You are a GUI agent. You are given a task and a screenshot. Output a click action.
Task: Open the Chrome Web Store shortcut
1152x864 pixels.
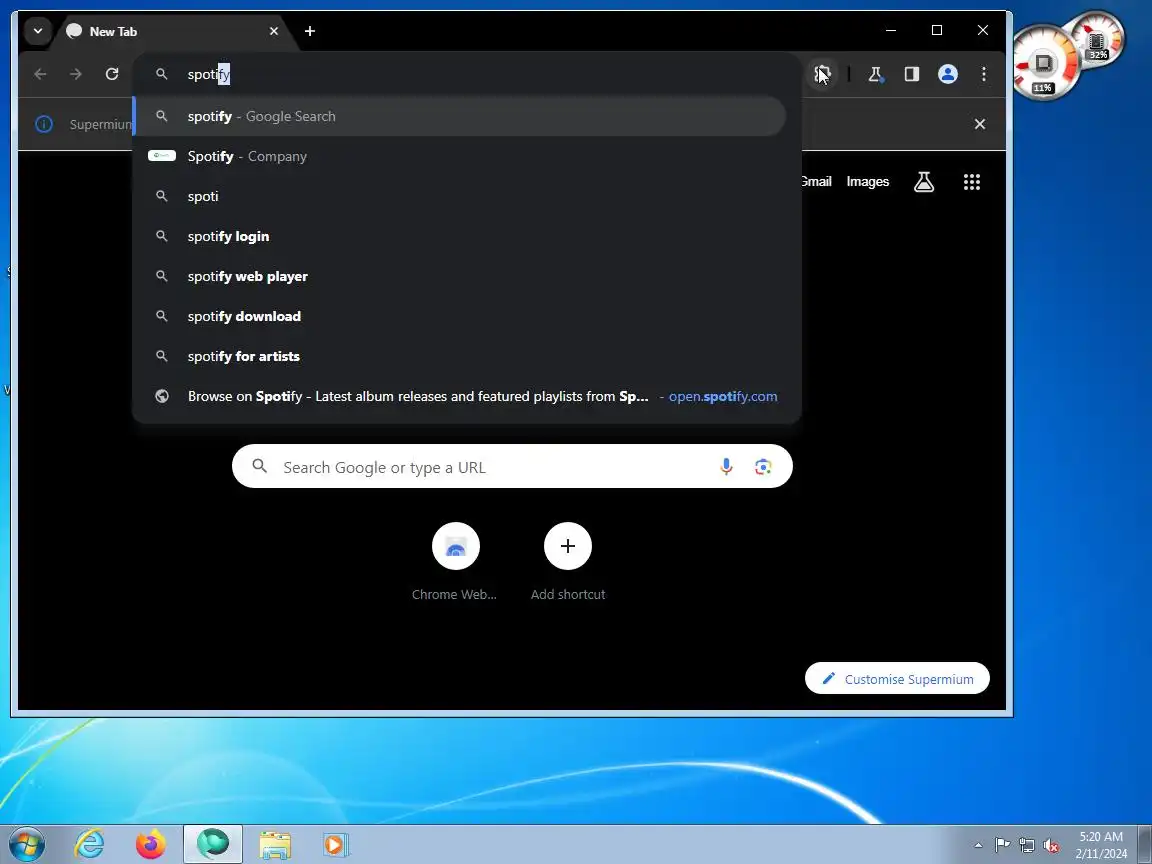(456, 561)
